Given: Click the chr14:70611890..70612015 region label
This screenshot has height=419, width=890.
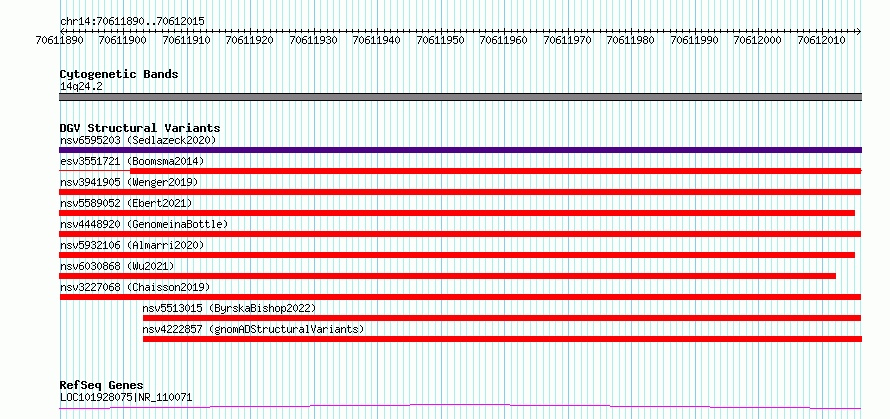Looking at the screenshot, I should [x=132, y=22].
